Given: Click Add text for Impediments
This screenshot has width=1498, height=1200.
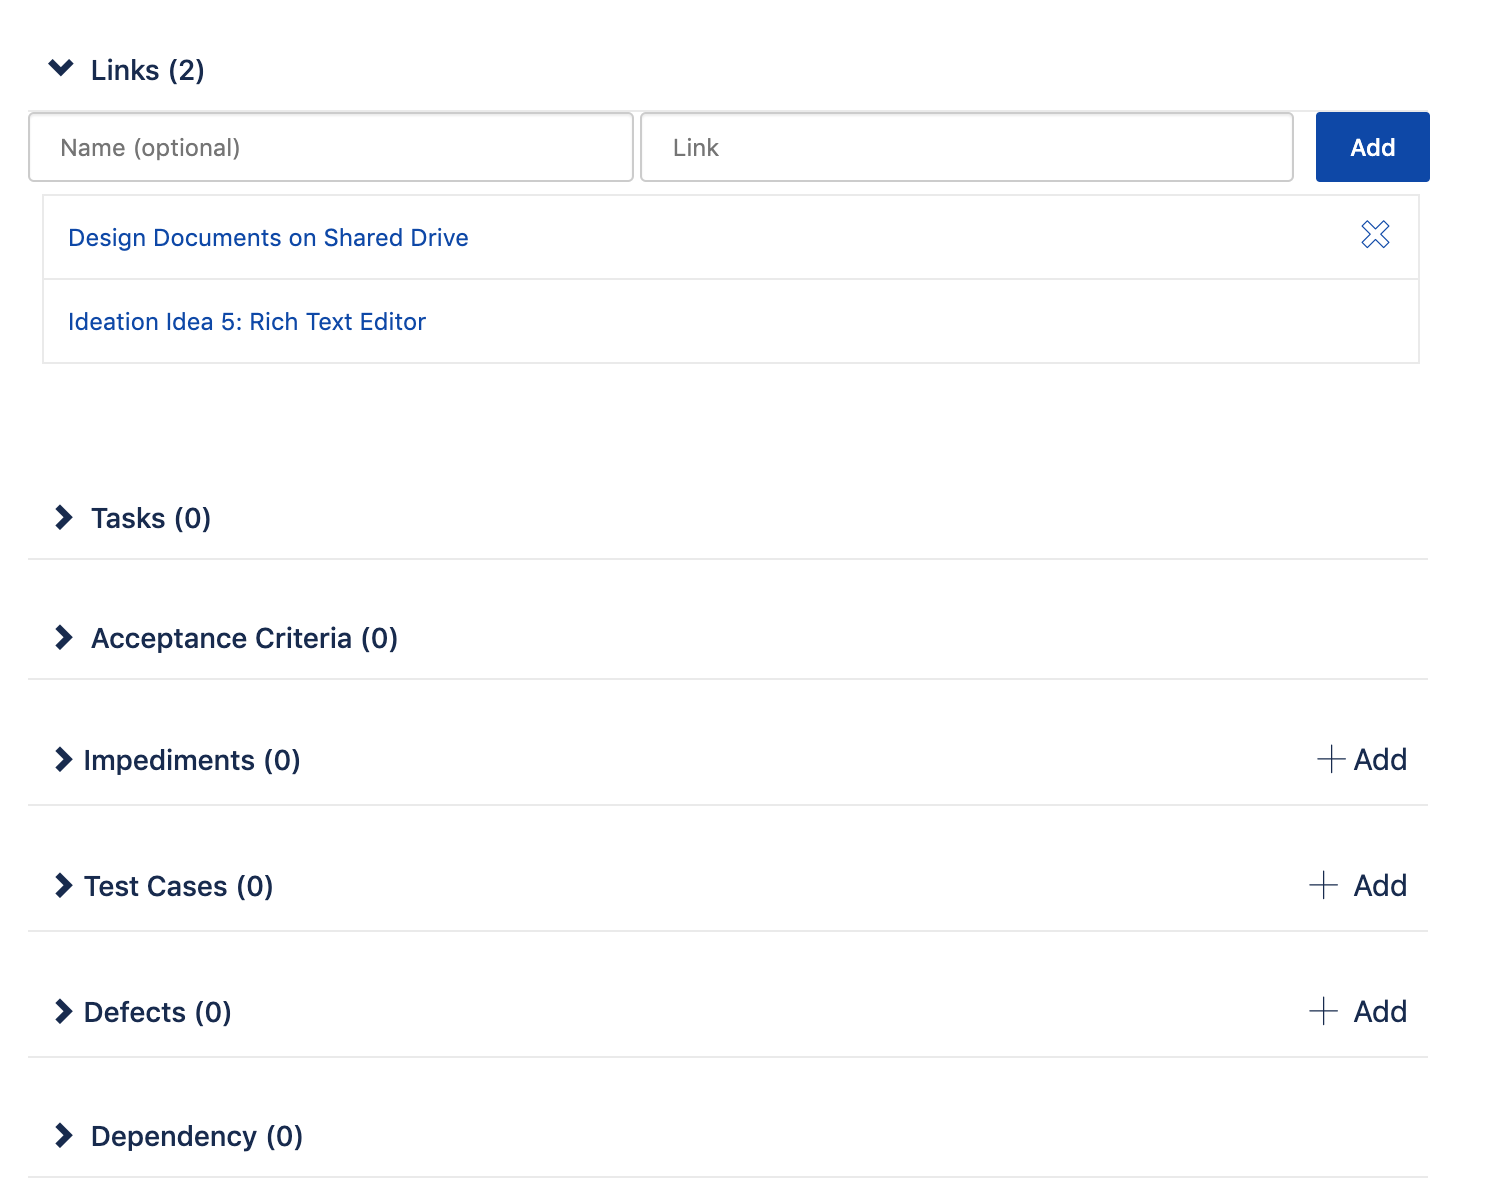Looking at the screenshot, I should point(1380,759).
